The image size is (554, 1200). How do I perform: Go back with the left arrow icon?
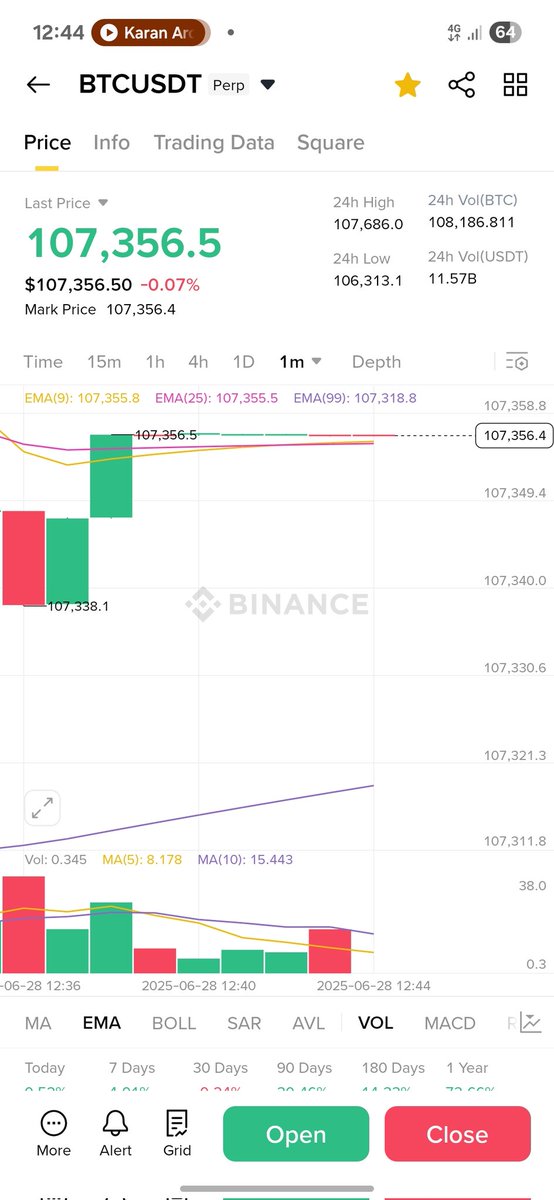coord(38,85)
